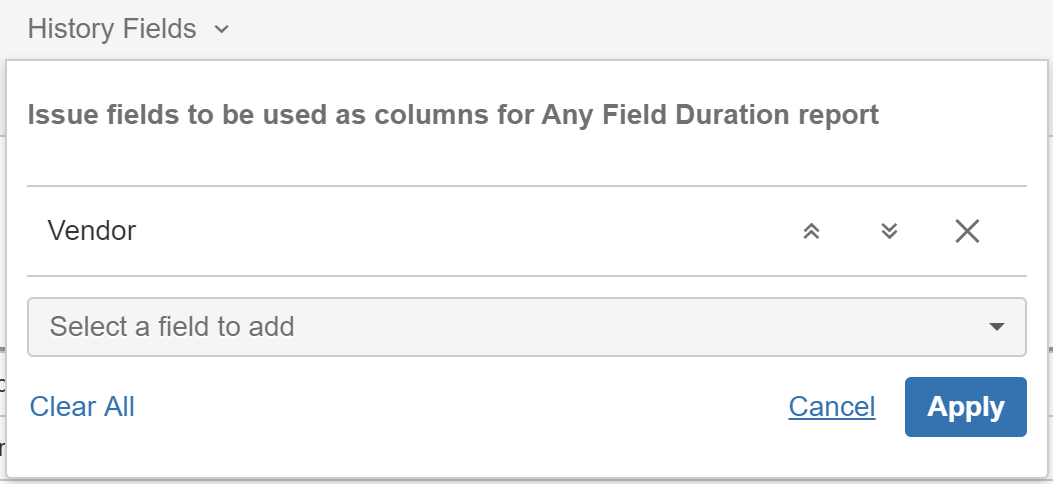Remove the Vendor field with X icon
The width and height of the screenshot is (1053, 484).
(967, 232)
